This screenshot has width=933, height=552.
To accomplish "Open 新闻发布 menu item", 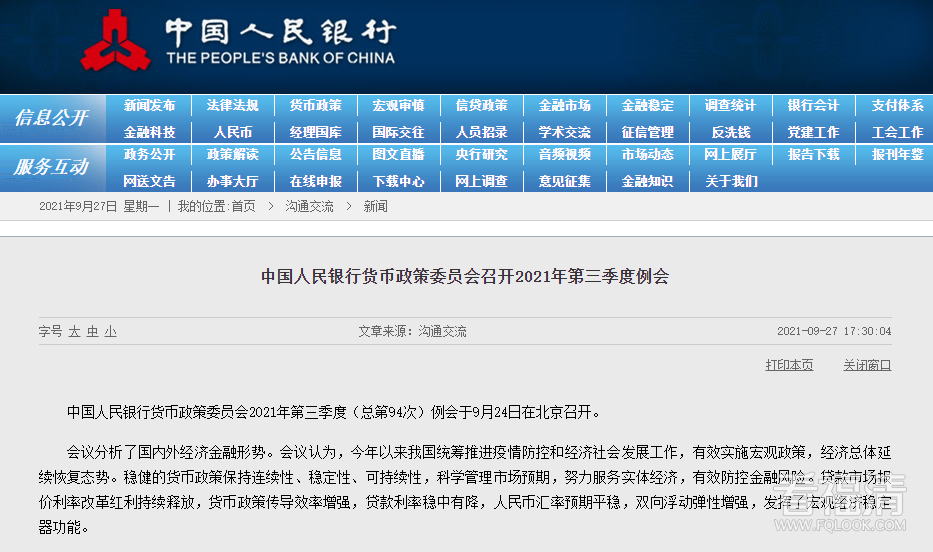I will pyautogui.click(x=149, y=106).
